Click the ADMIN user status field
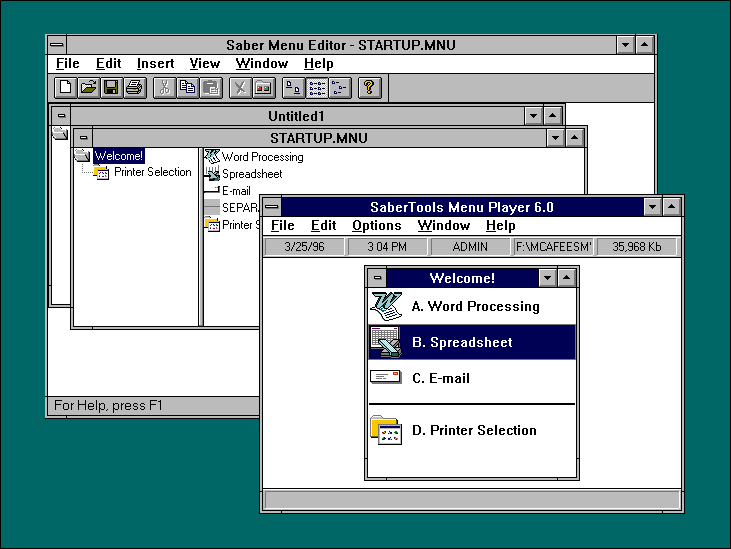Viewport: 731px width, 549px height. (470, 247)
